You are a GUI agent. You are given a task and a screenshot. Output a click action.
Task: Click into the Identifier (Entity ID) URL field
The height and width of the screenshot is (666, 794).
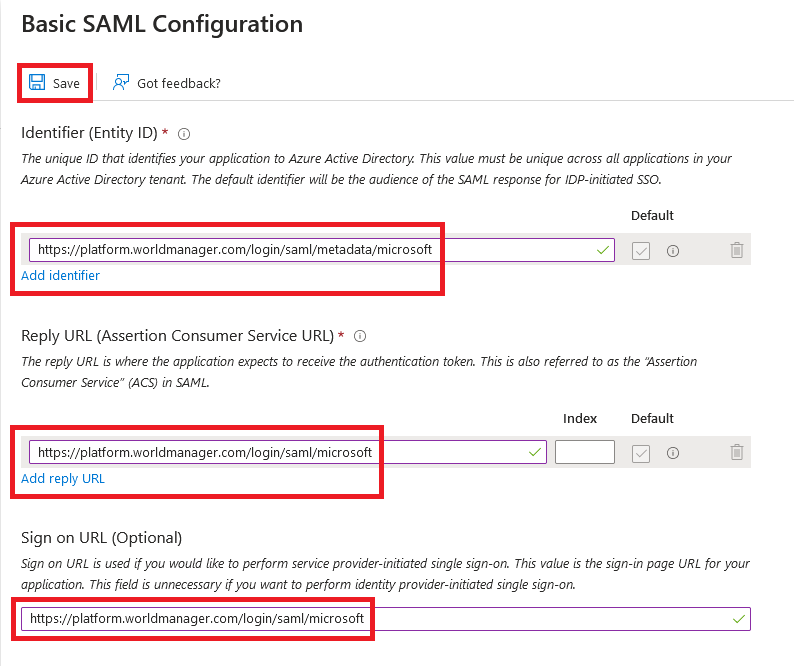[322, 250]
